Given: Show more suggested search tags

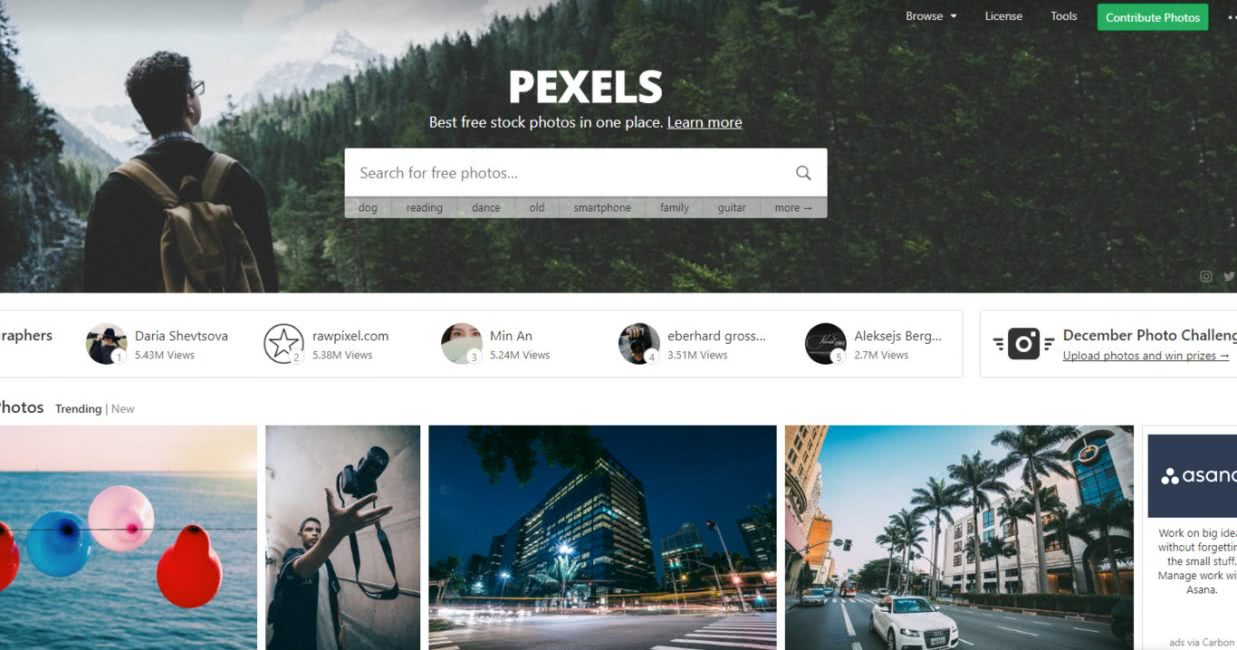Looking at the screenshot, I should click(793, 208).
